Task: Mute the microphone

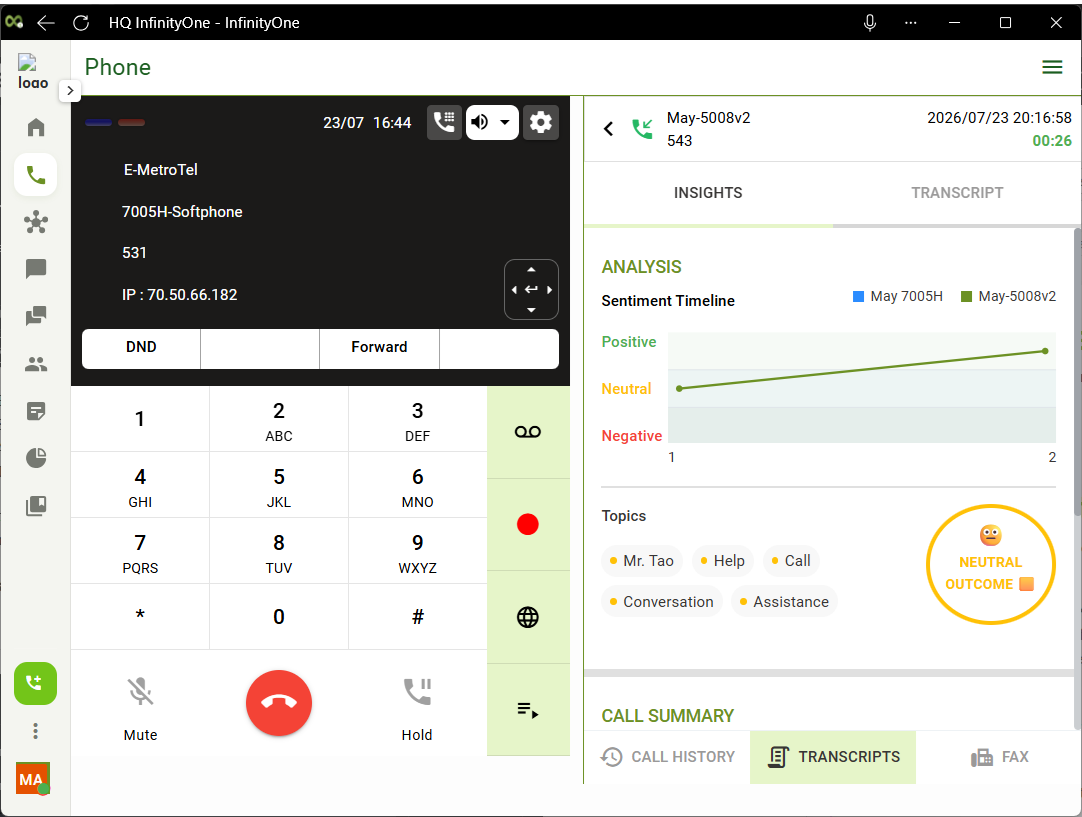Action: point(140,707)
